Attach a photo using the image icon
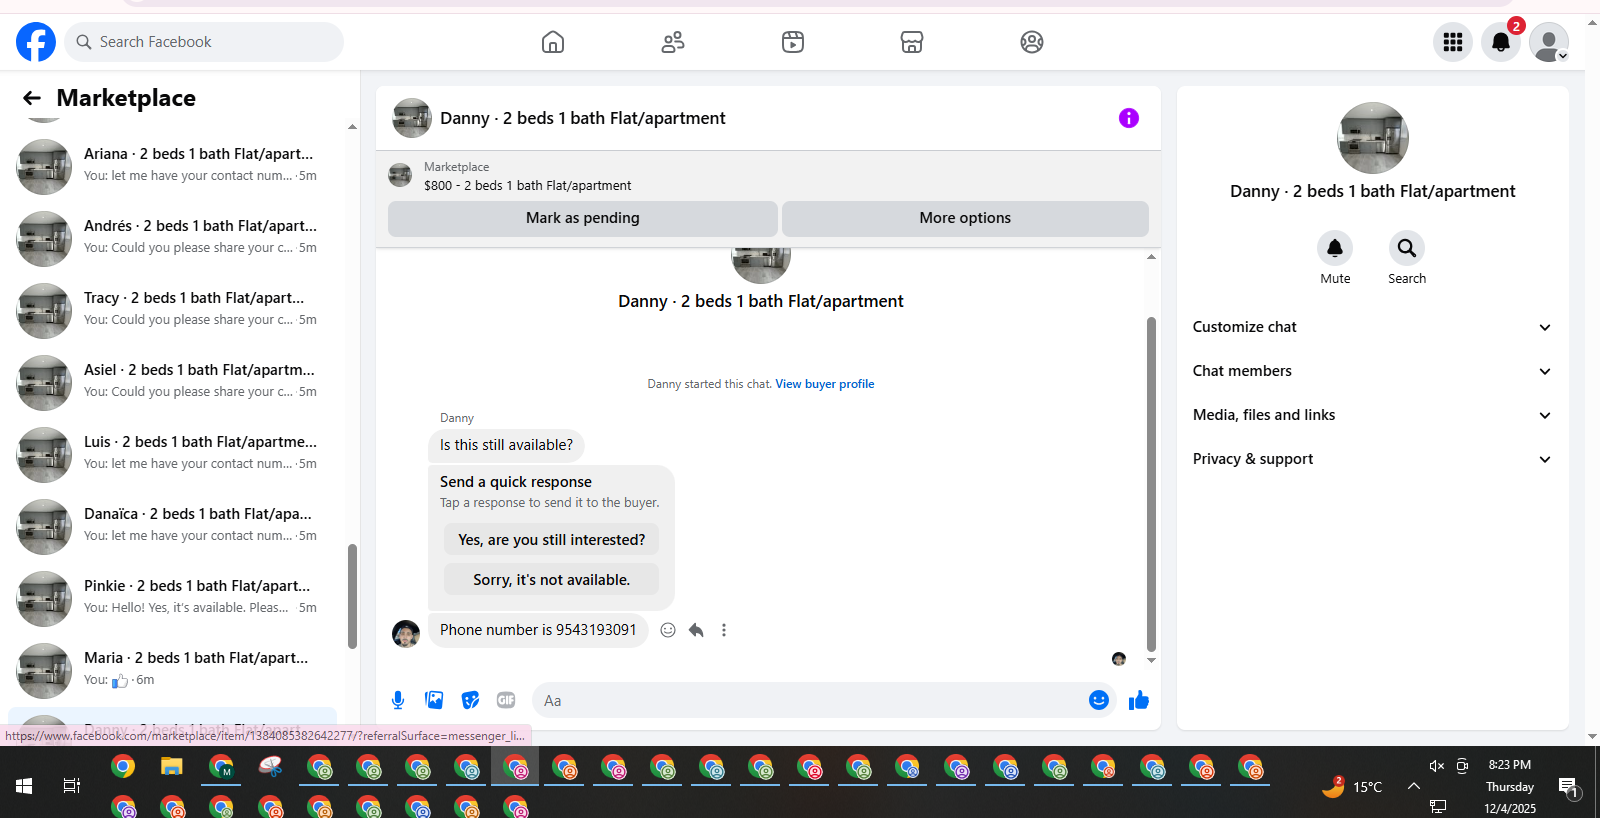 [x=434, y=700]
